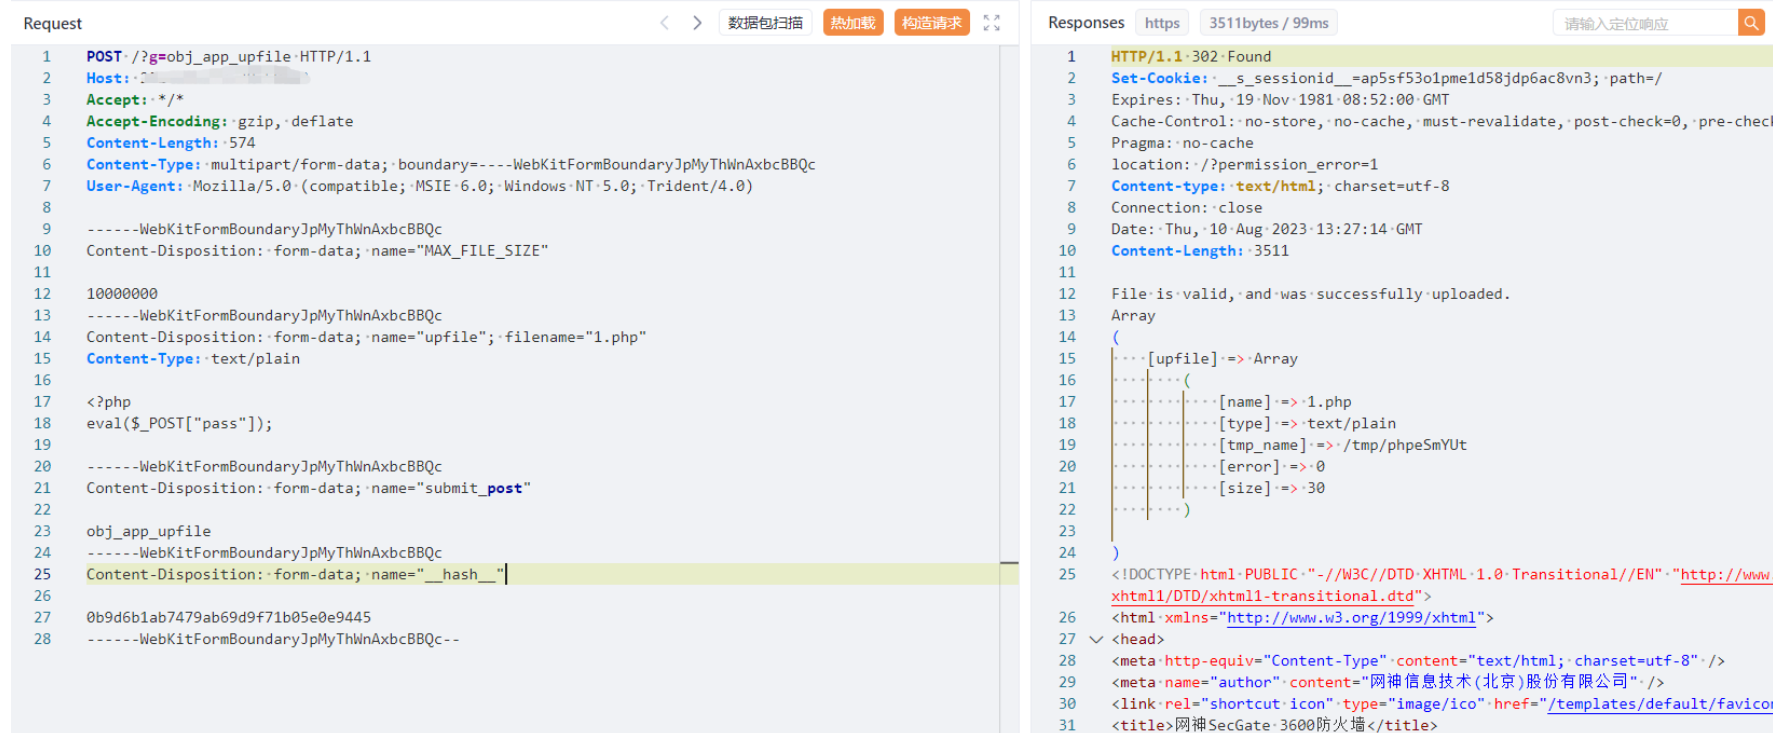
Task: Click the Content-type: text/html response header
Action: [1280, 186]
